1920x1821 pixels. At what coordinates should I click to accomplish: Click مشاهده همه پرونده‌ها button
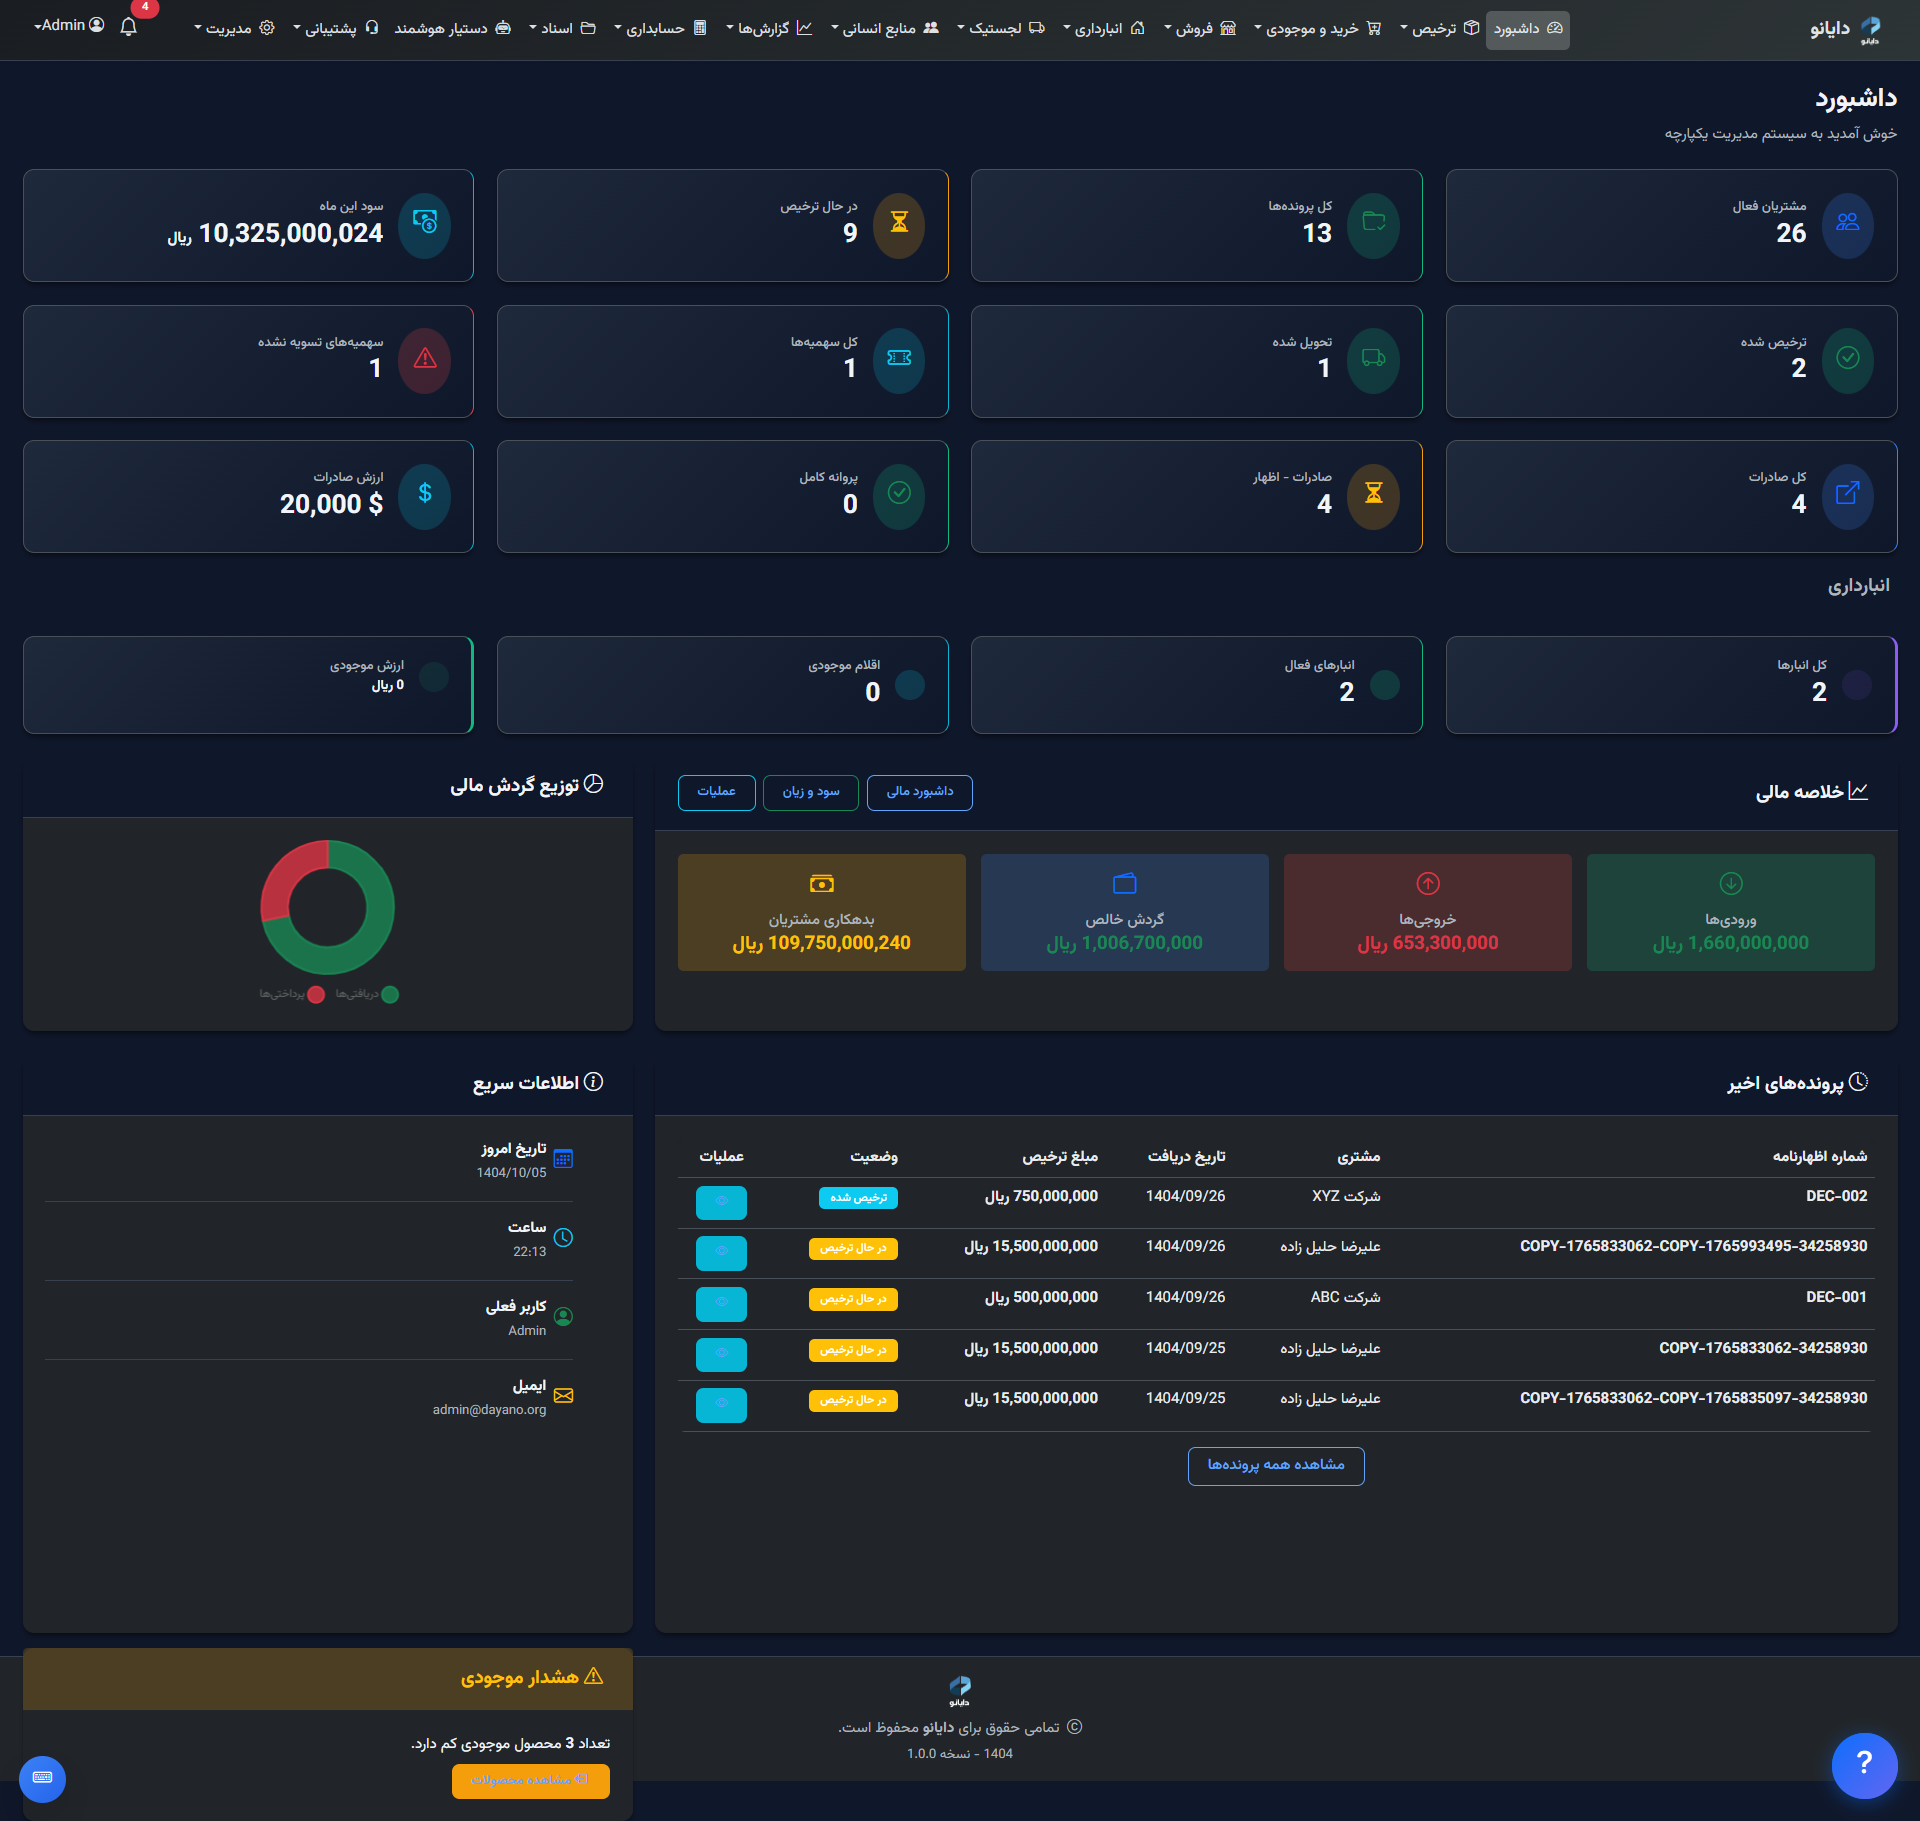coord(1275,1466)
